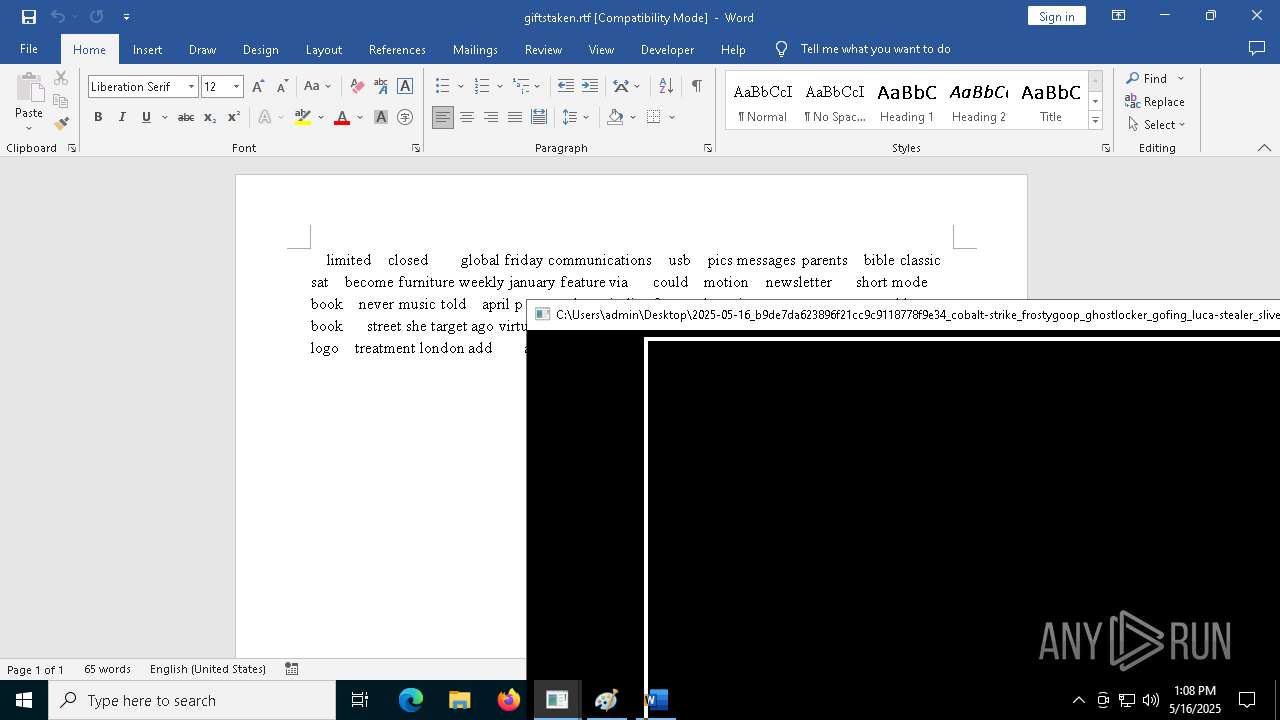1280x720 pixels.
Task: Click the Cut scissors icon
Action: point(61,78)
